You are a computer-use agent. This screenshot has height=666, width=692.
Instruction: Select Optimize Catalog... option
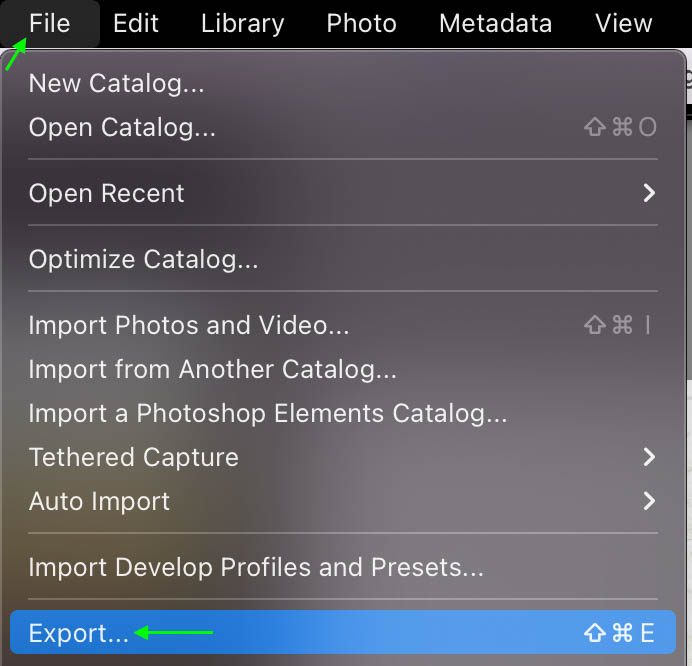coord(343,259)
